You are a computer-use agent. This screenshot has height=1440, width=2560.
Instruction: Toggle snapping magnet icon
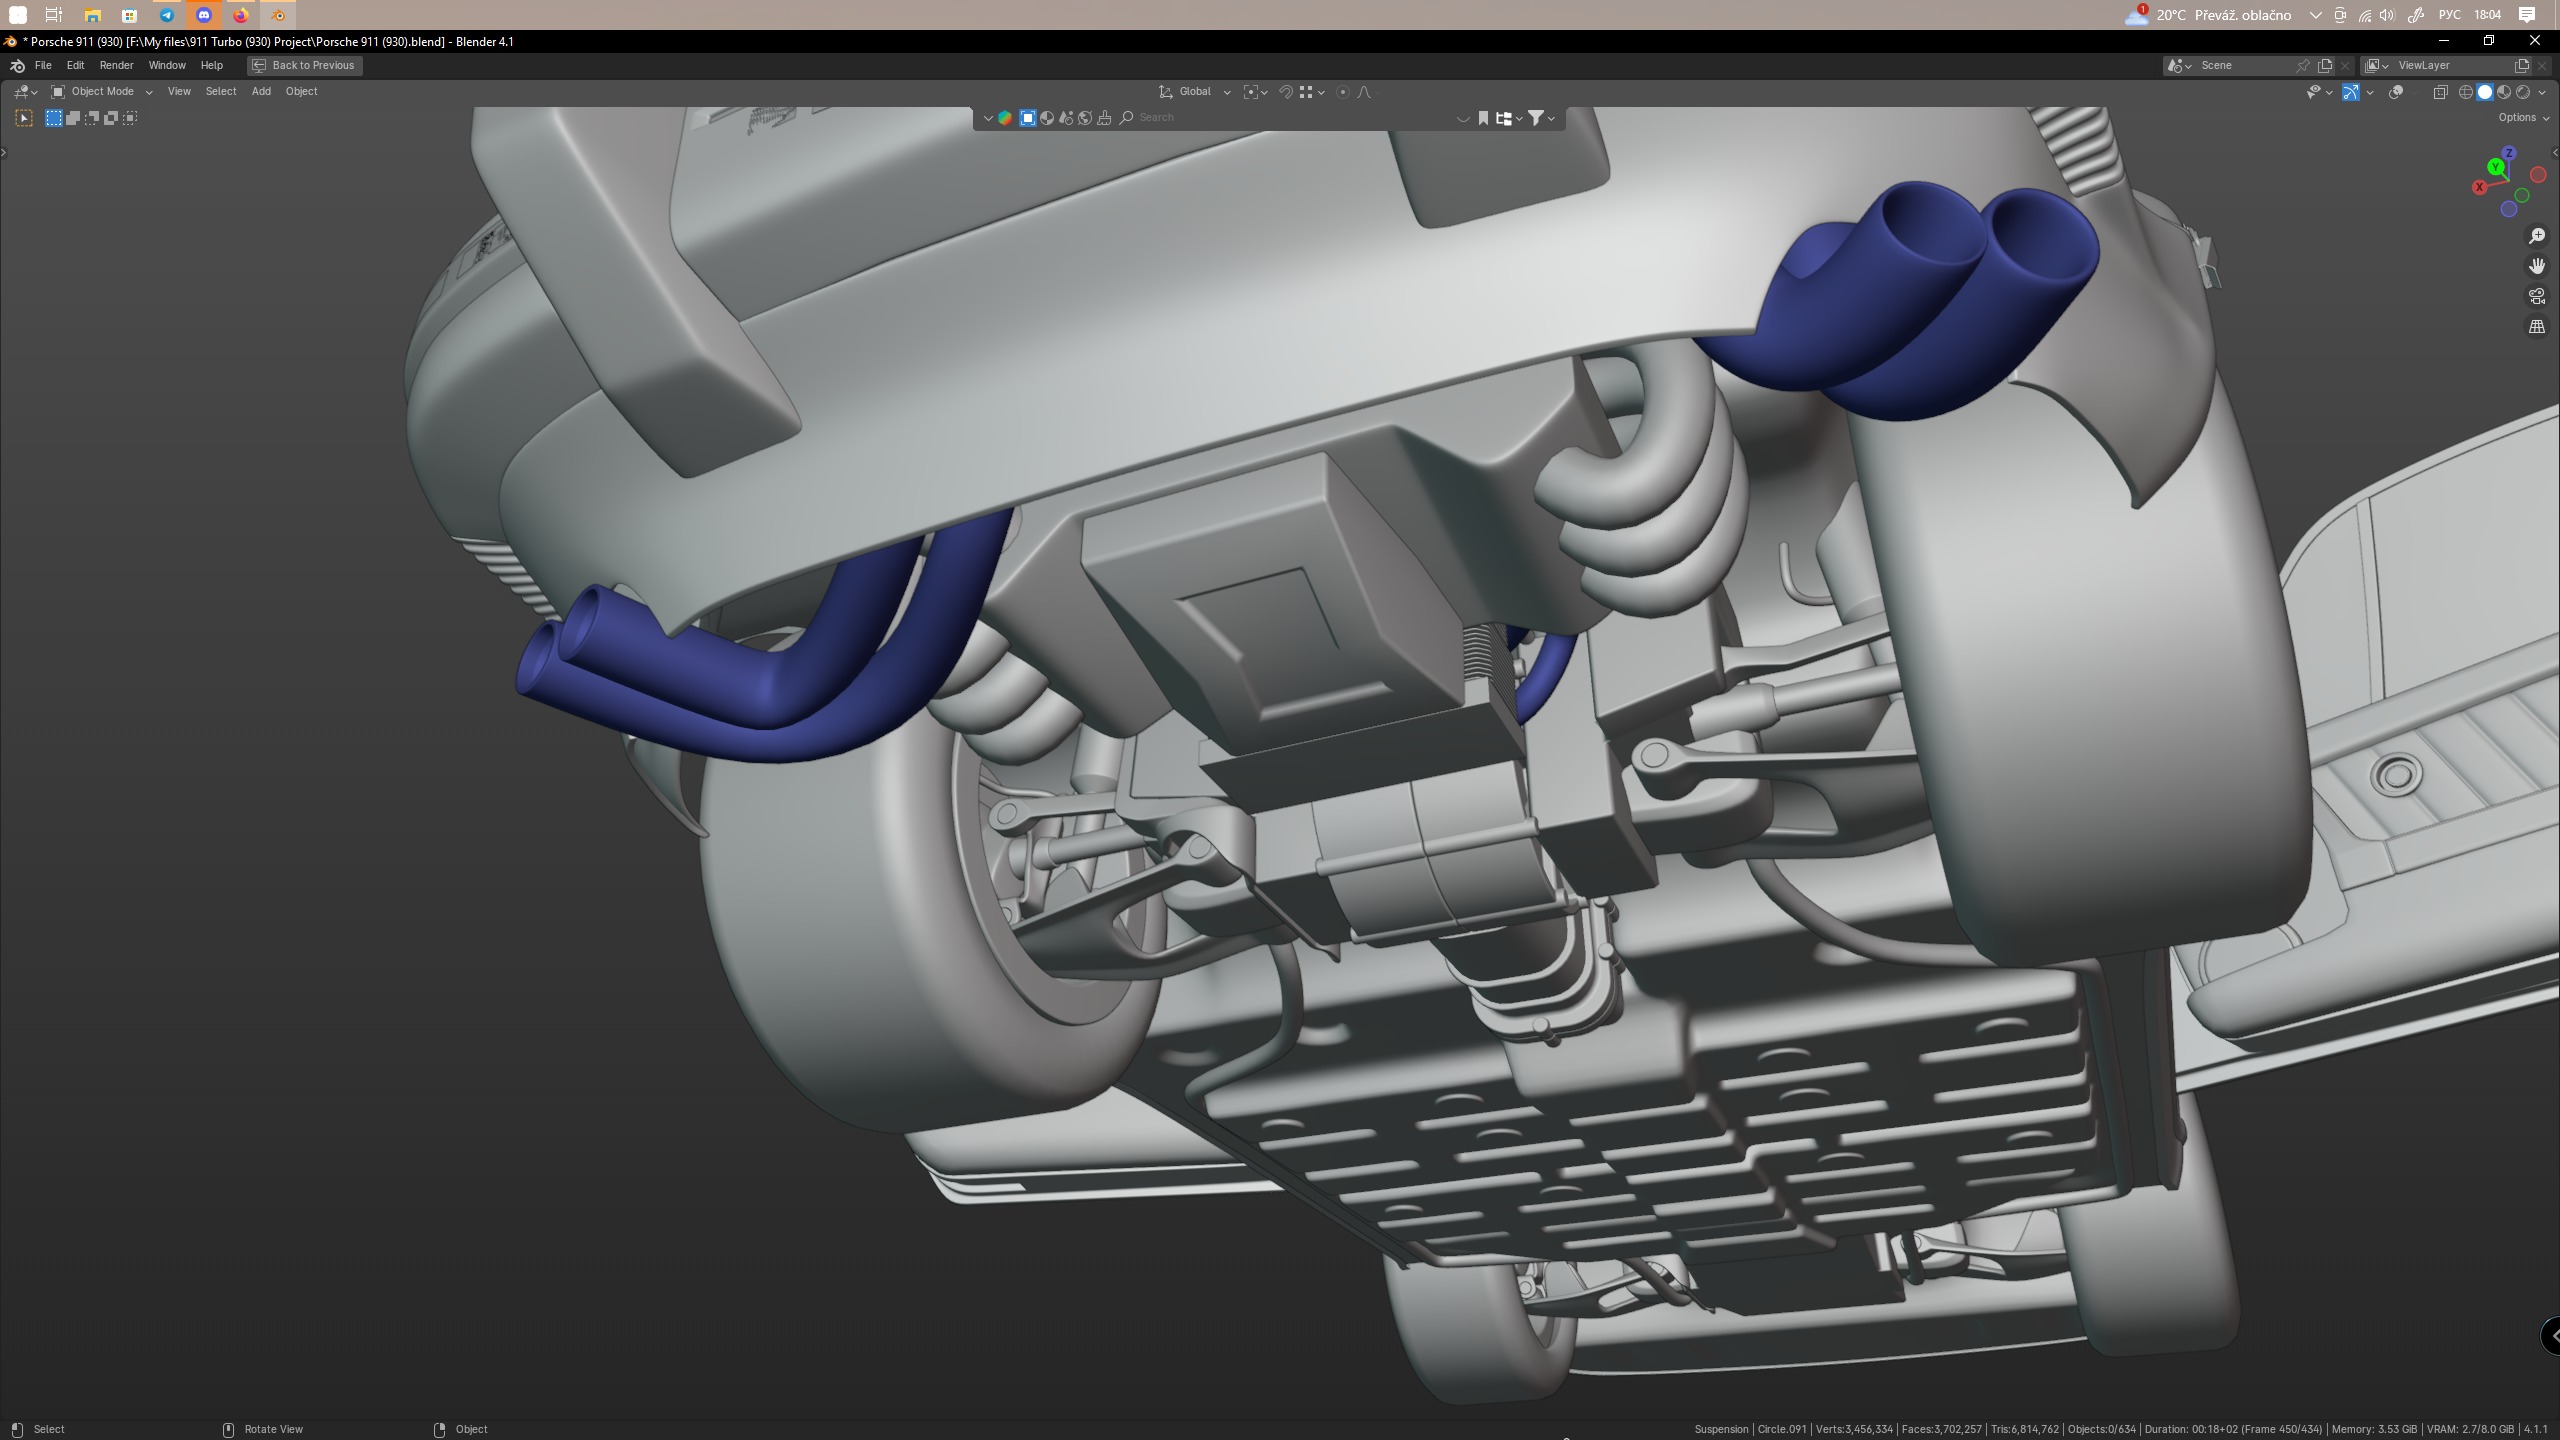tap(1286, 92)
